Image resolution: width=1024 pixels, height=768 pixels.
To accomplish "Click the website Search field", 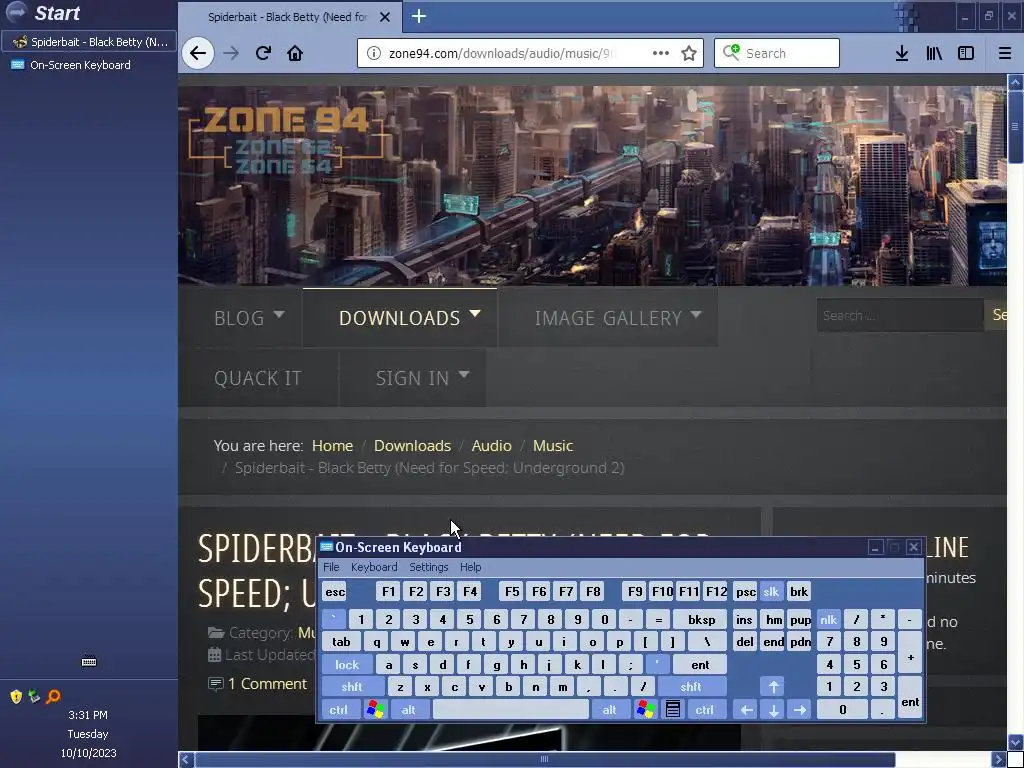I will [899, 315].
